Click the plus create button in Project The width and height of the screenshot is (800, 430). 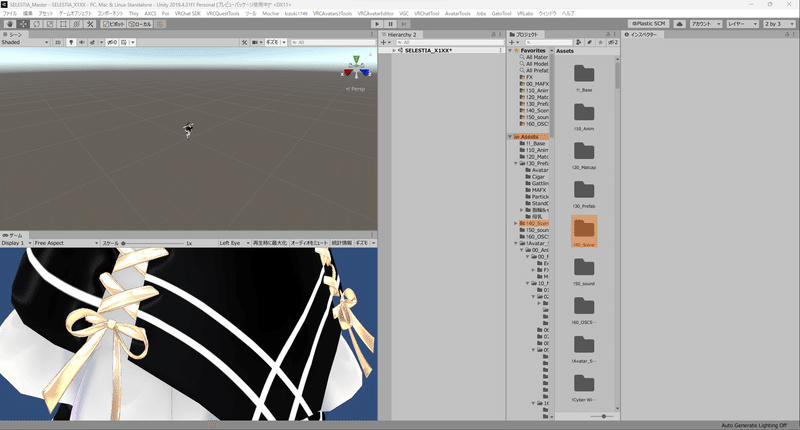pyautogui.click(x=514, y=42)
